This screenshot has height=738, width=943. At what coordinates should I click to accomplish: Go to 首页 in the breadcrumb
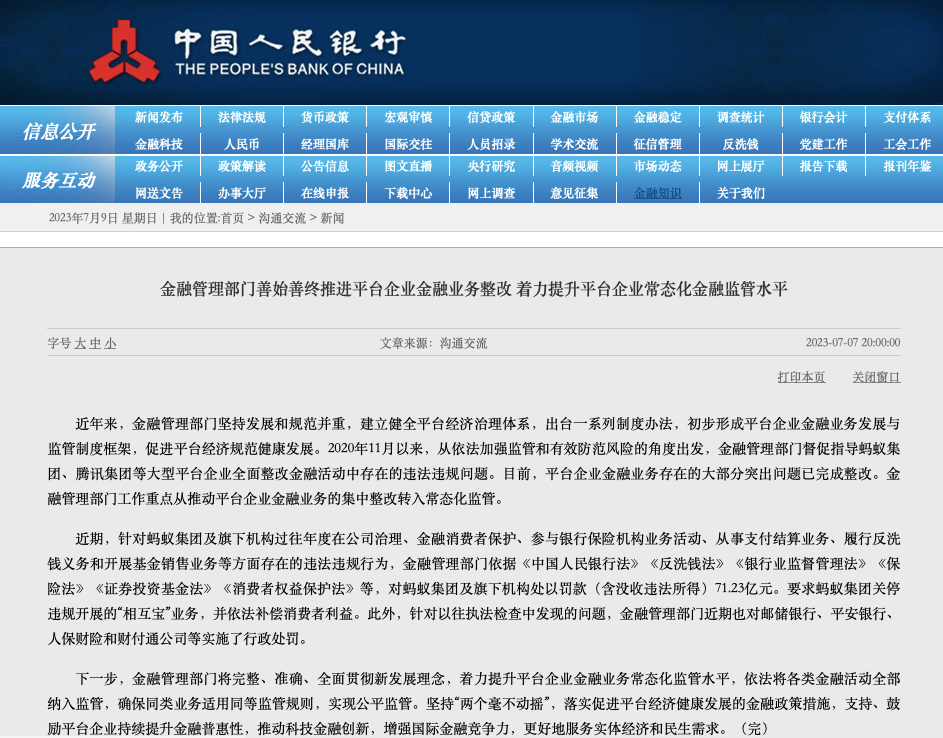232,218
